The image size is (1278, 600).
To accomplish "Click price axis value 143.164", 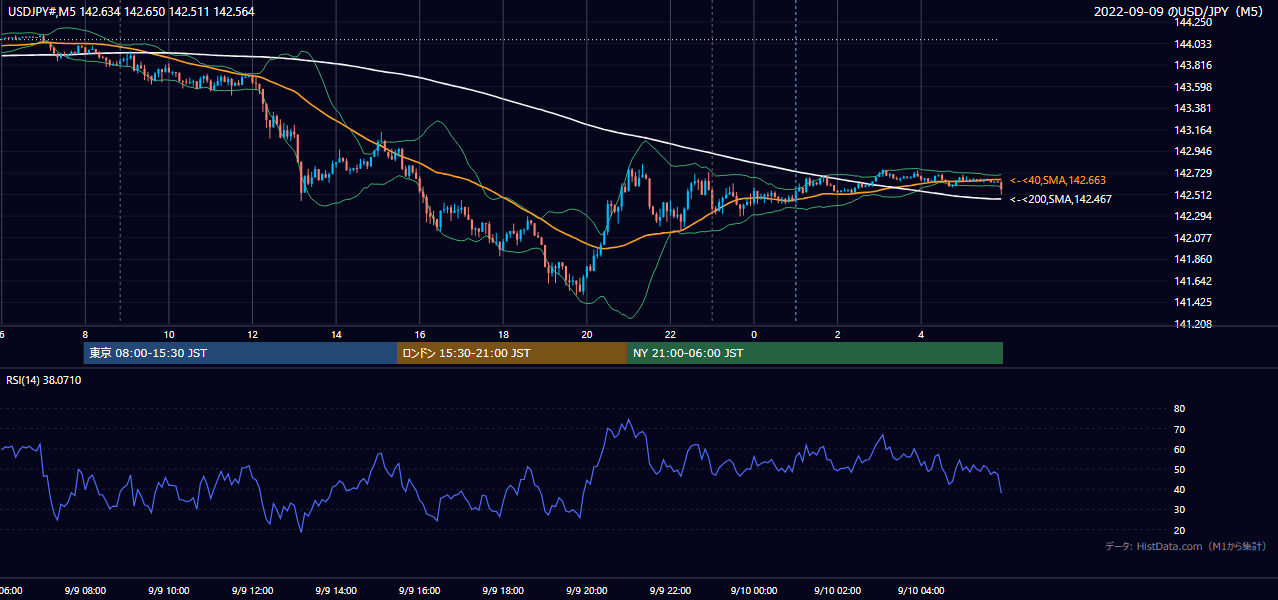I will (x=1193, y=130).
